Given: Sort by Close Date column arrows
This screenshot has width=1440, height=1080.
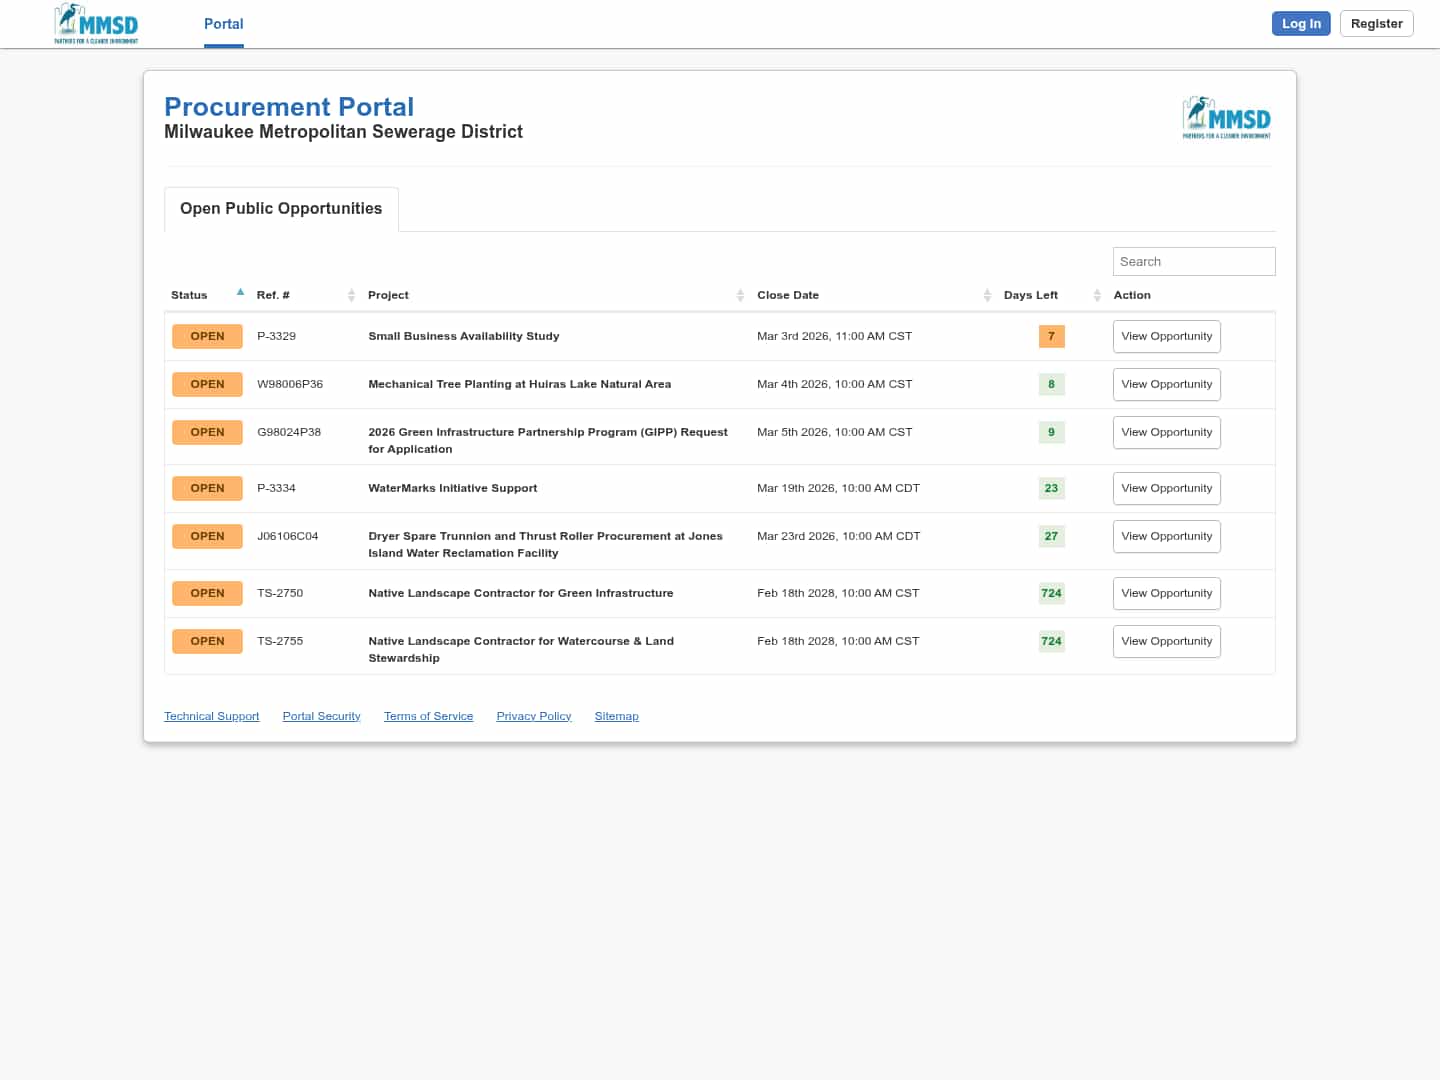Looking at the screenshot, I should (x=987, y=295).
